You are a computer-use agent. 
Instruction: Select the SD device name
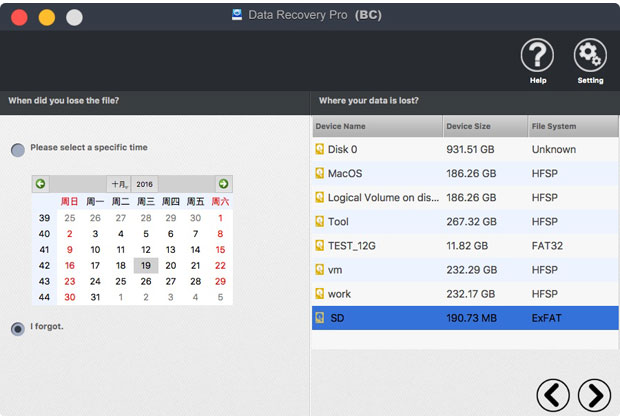point(337,318)
